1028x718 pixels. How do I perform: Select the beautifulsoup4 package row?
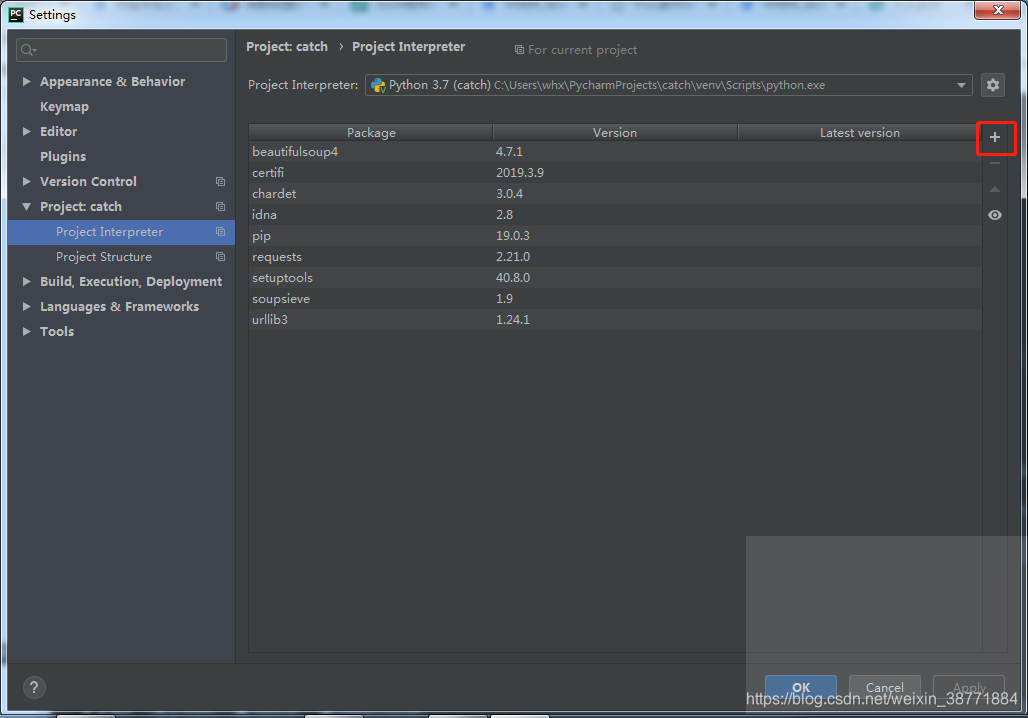coord(615,151)
